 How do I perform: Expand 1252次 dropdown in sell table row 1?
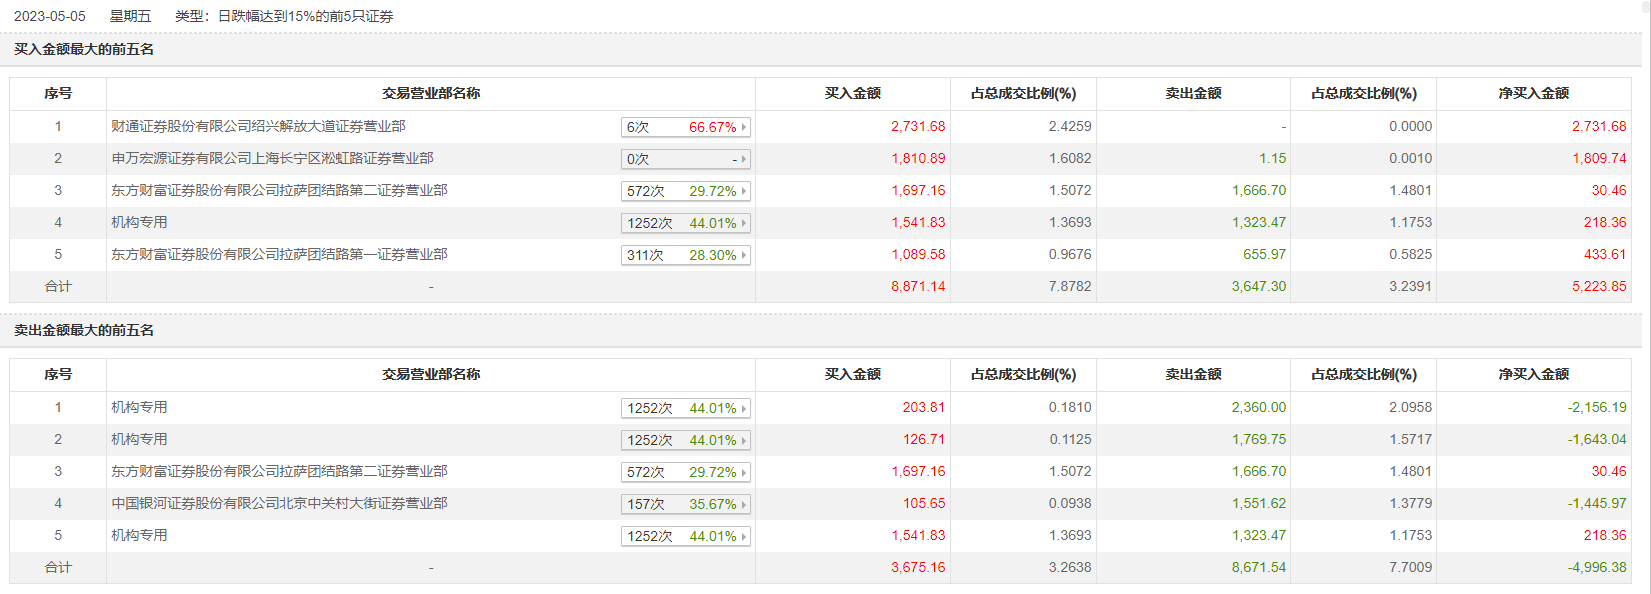(x=743, y=408)
